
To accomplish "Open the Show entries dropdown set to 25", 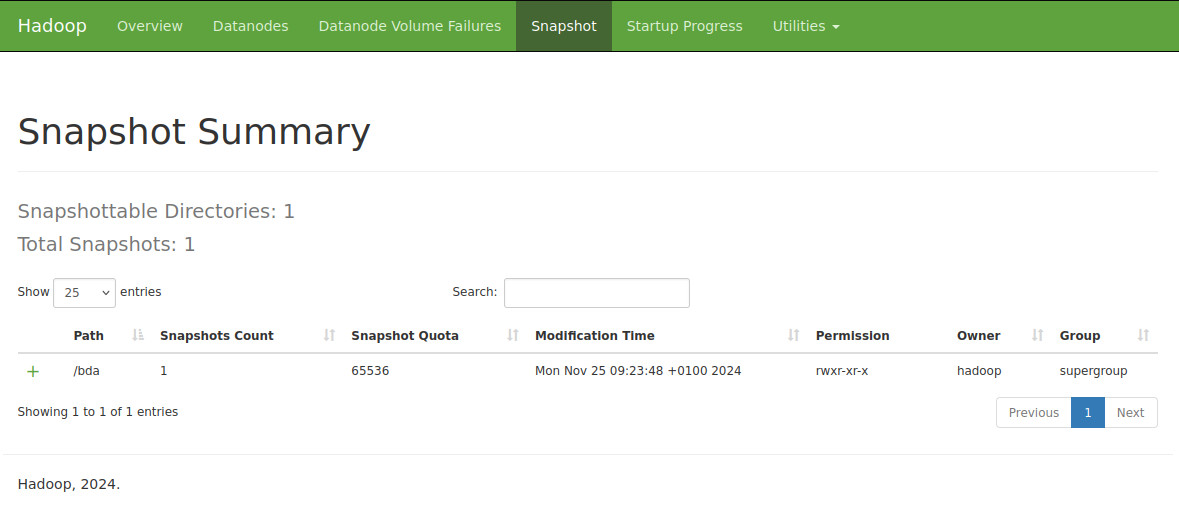I will click(x=84, y=292).
